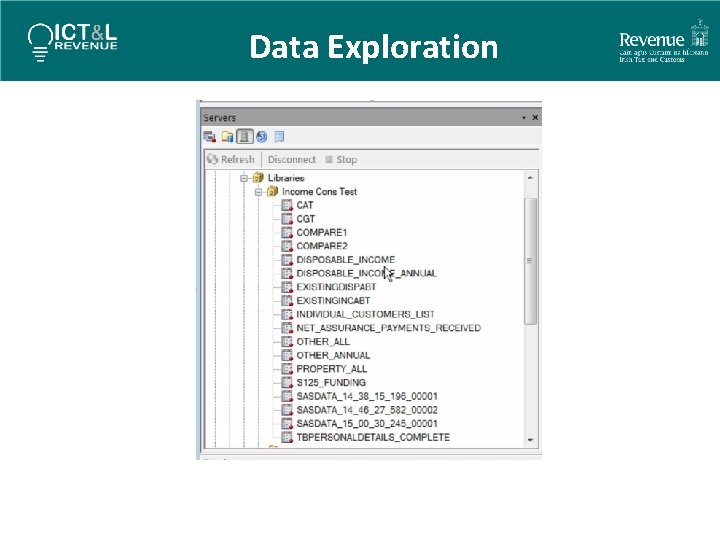Click the Disconnect button
The image size is (720, 540).
click(x=292, y=159)
